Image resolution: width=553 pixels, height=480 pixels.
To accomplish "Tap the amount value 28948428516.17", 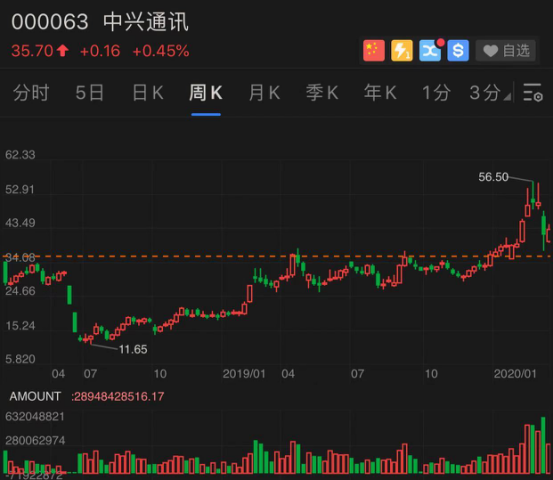I will tap(118, 396).
